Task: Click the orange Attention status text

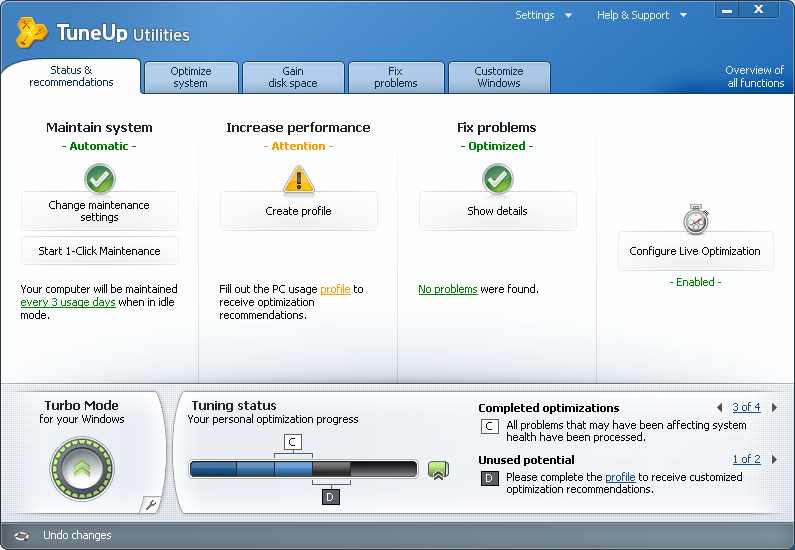Action: coord(299,146)
